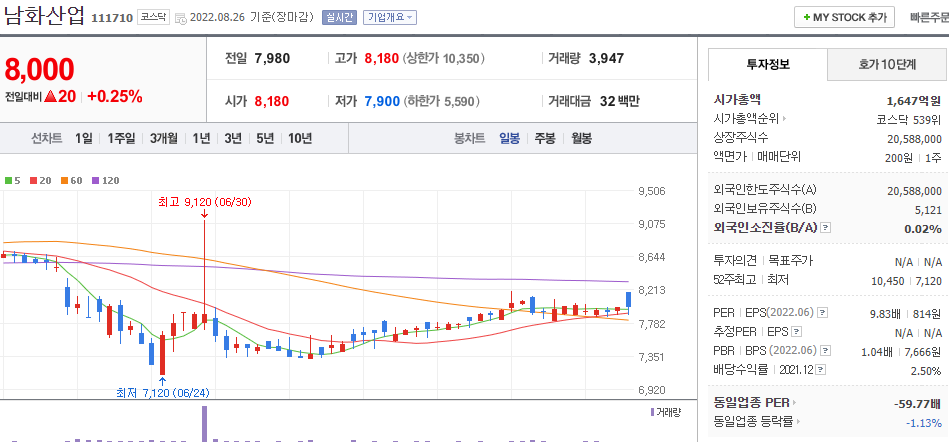The width and height of the screenshot is (949, 442).
Task: Click the red 20-day moving average legend
Action: tap(41, 180)
